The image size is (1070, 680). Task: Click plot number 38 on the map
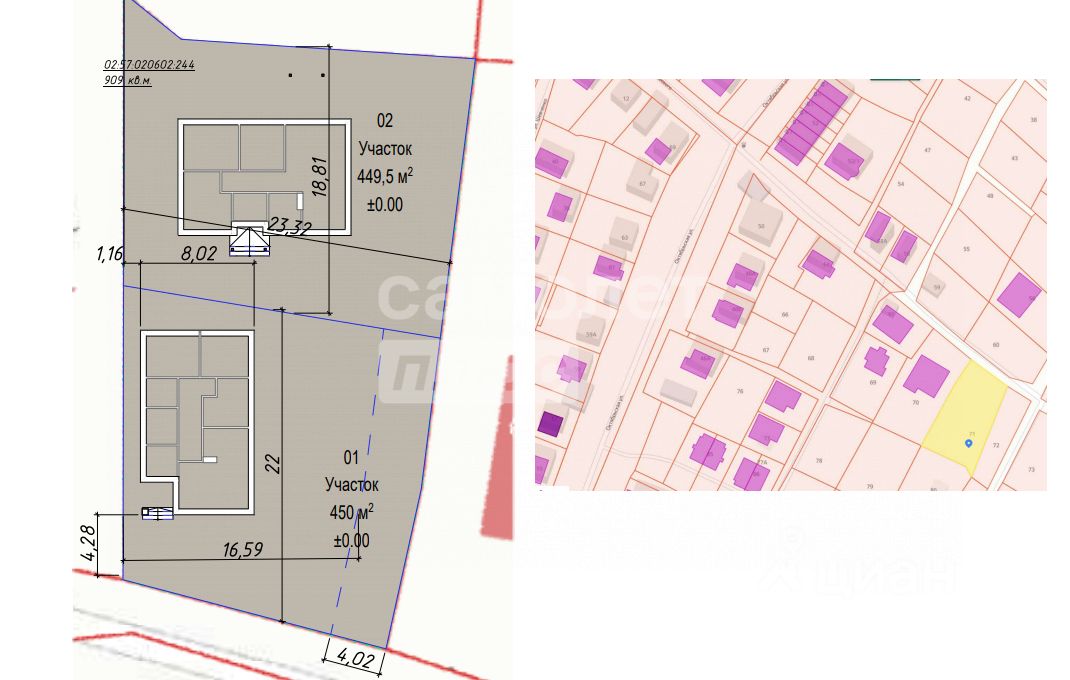(x=1033, y=120)
